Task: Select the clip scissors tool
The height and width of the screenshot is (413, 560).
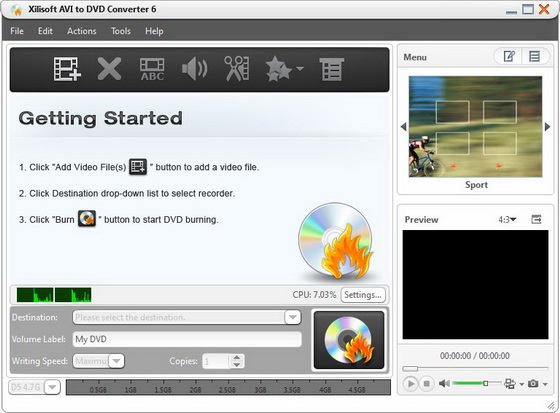Action: pyautogui.click(x=237, y=69)
